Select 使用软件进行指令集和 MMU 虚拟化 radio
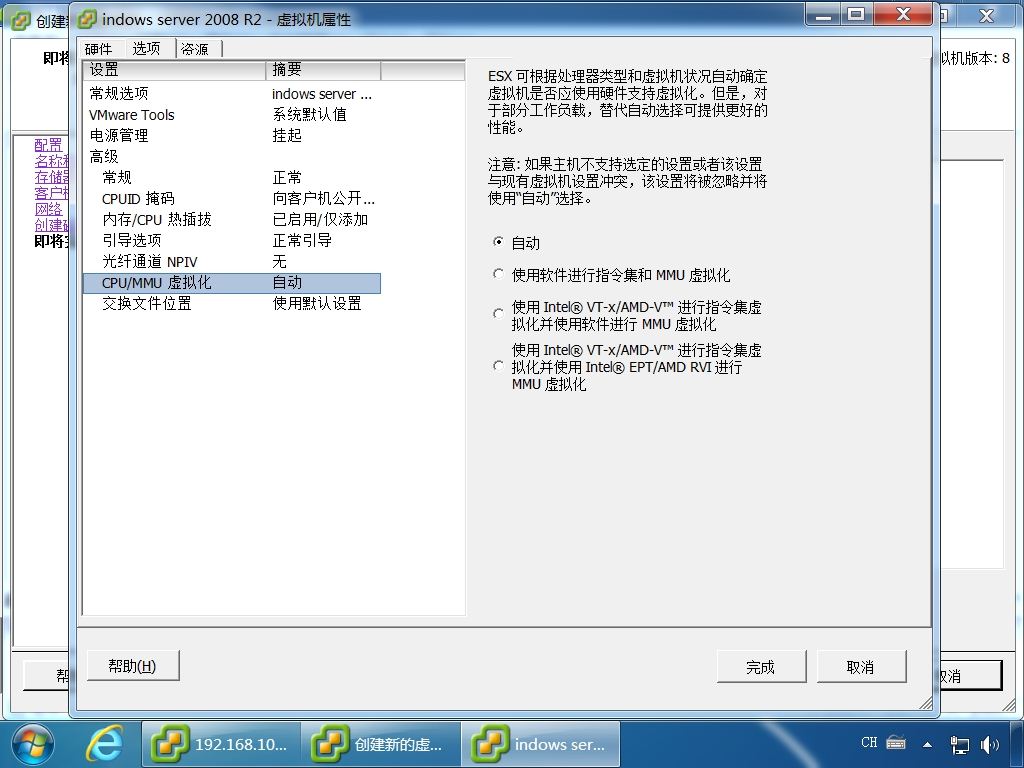The width and height of the screenshot is (1024, 768). point(498,274)
